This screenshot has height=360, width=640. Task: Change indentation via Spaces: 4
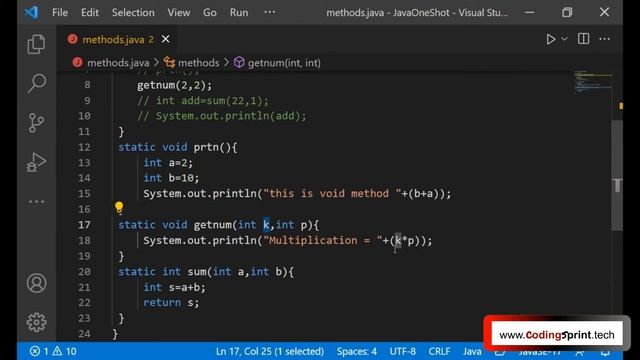(x=357, y=351)
